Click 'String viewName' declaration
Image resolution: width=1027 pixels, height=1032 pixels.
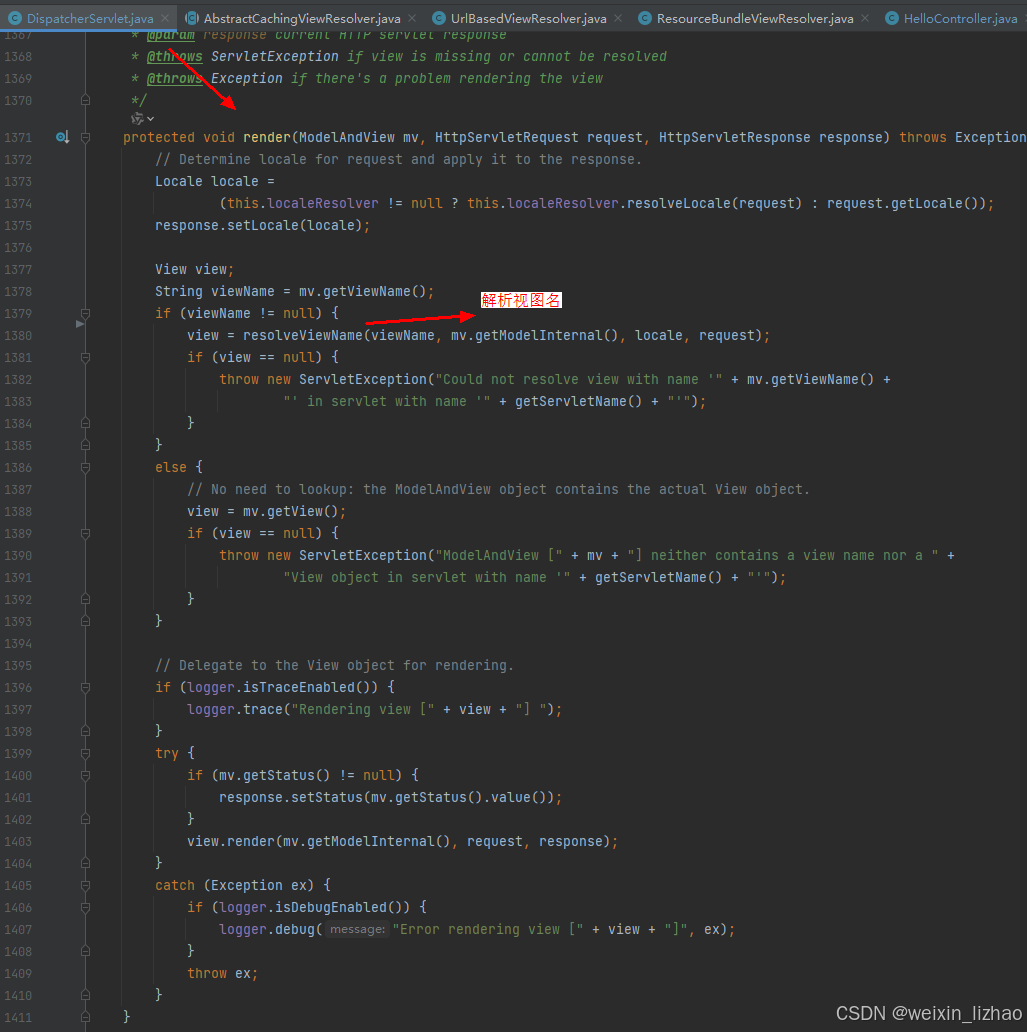215,292
